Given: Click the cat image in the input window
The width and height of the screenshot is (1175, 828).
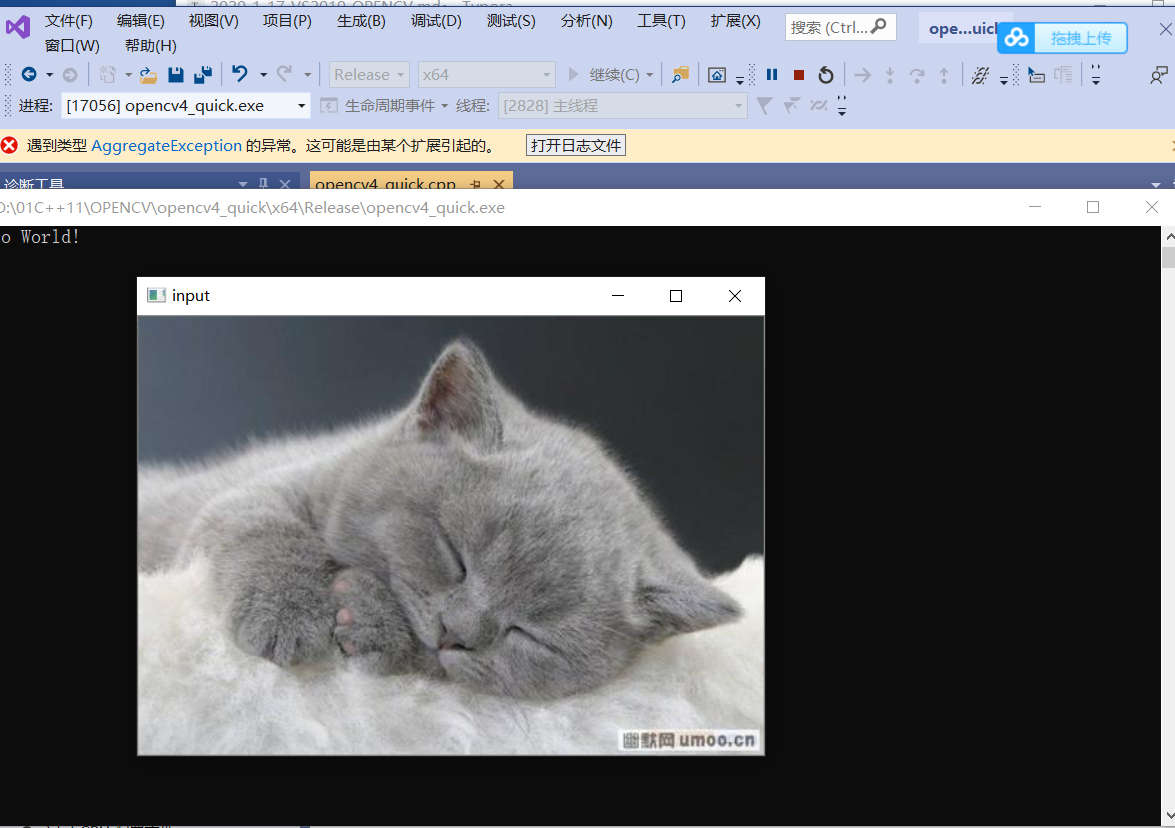Looking at the screenshot, I should 450,535.
